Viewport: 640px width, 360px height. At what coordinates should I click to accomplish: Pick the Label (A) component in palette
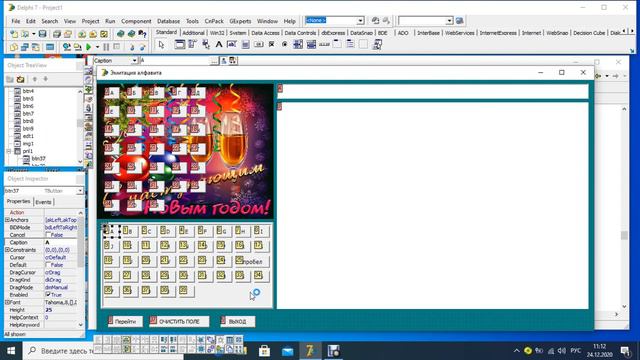(219, 45)
